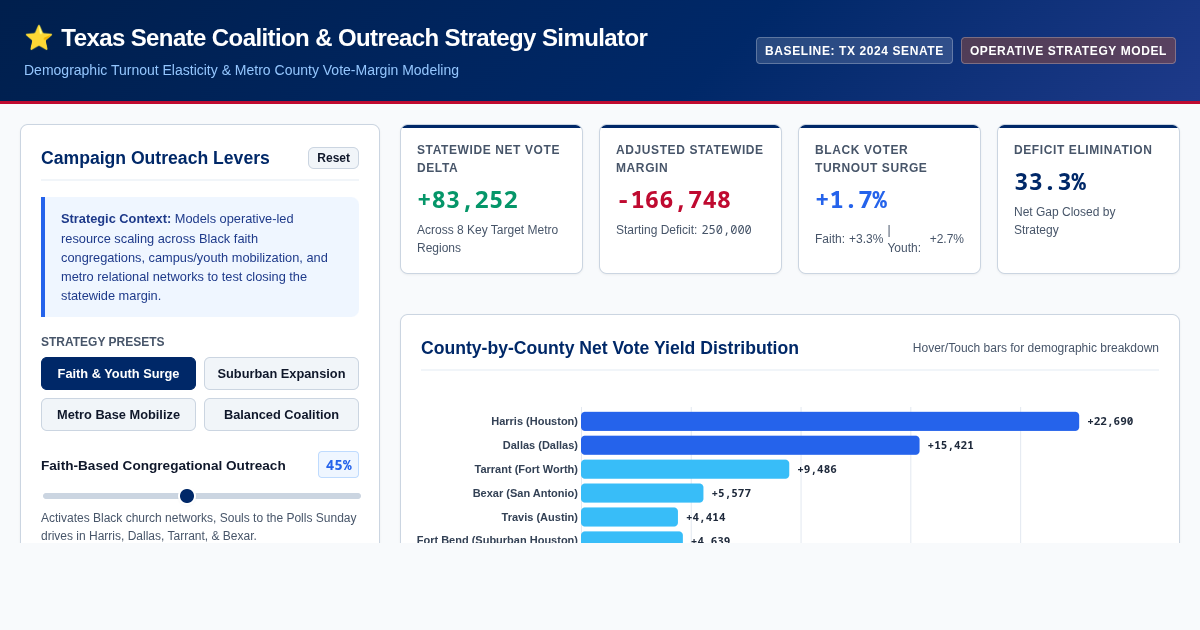Image resolution: width=1200 pixels, height=630 pixels.
Task: Click the +83,252 statewide net vote delta
Action: [467, 200]
